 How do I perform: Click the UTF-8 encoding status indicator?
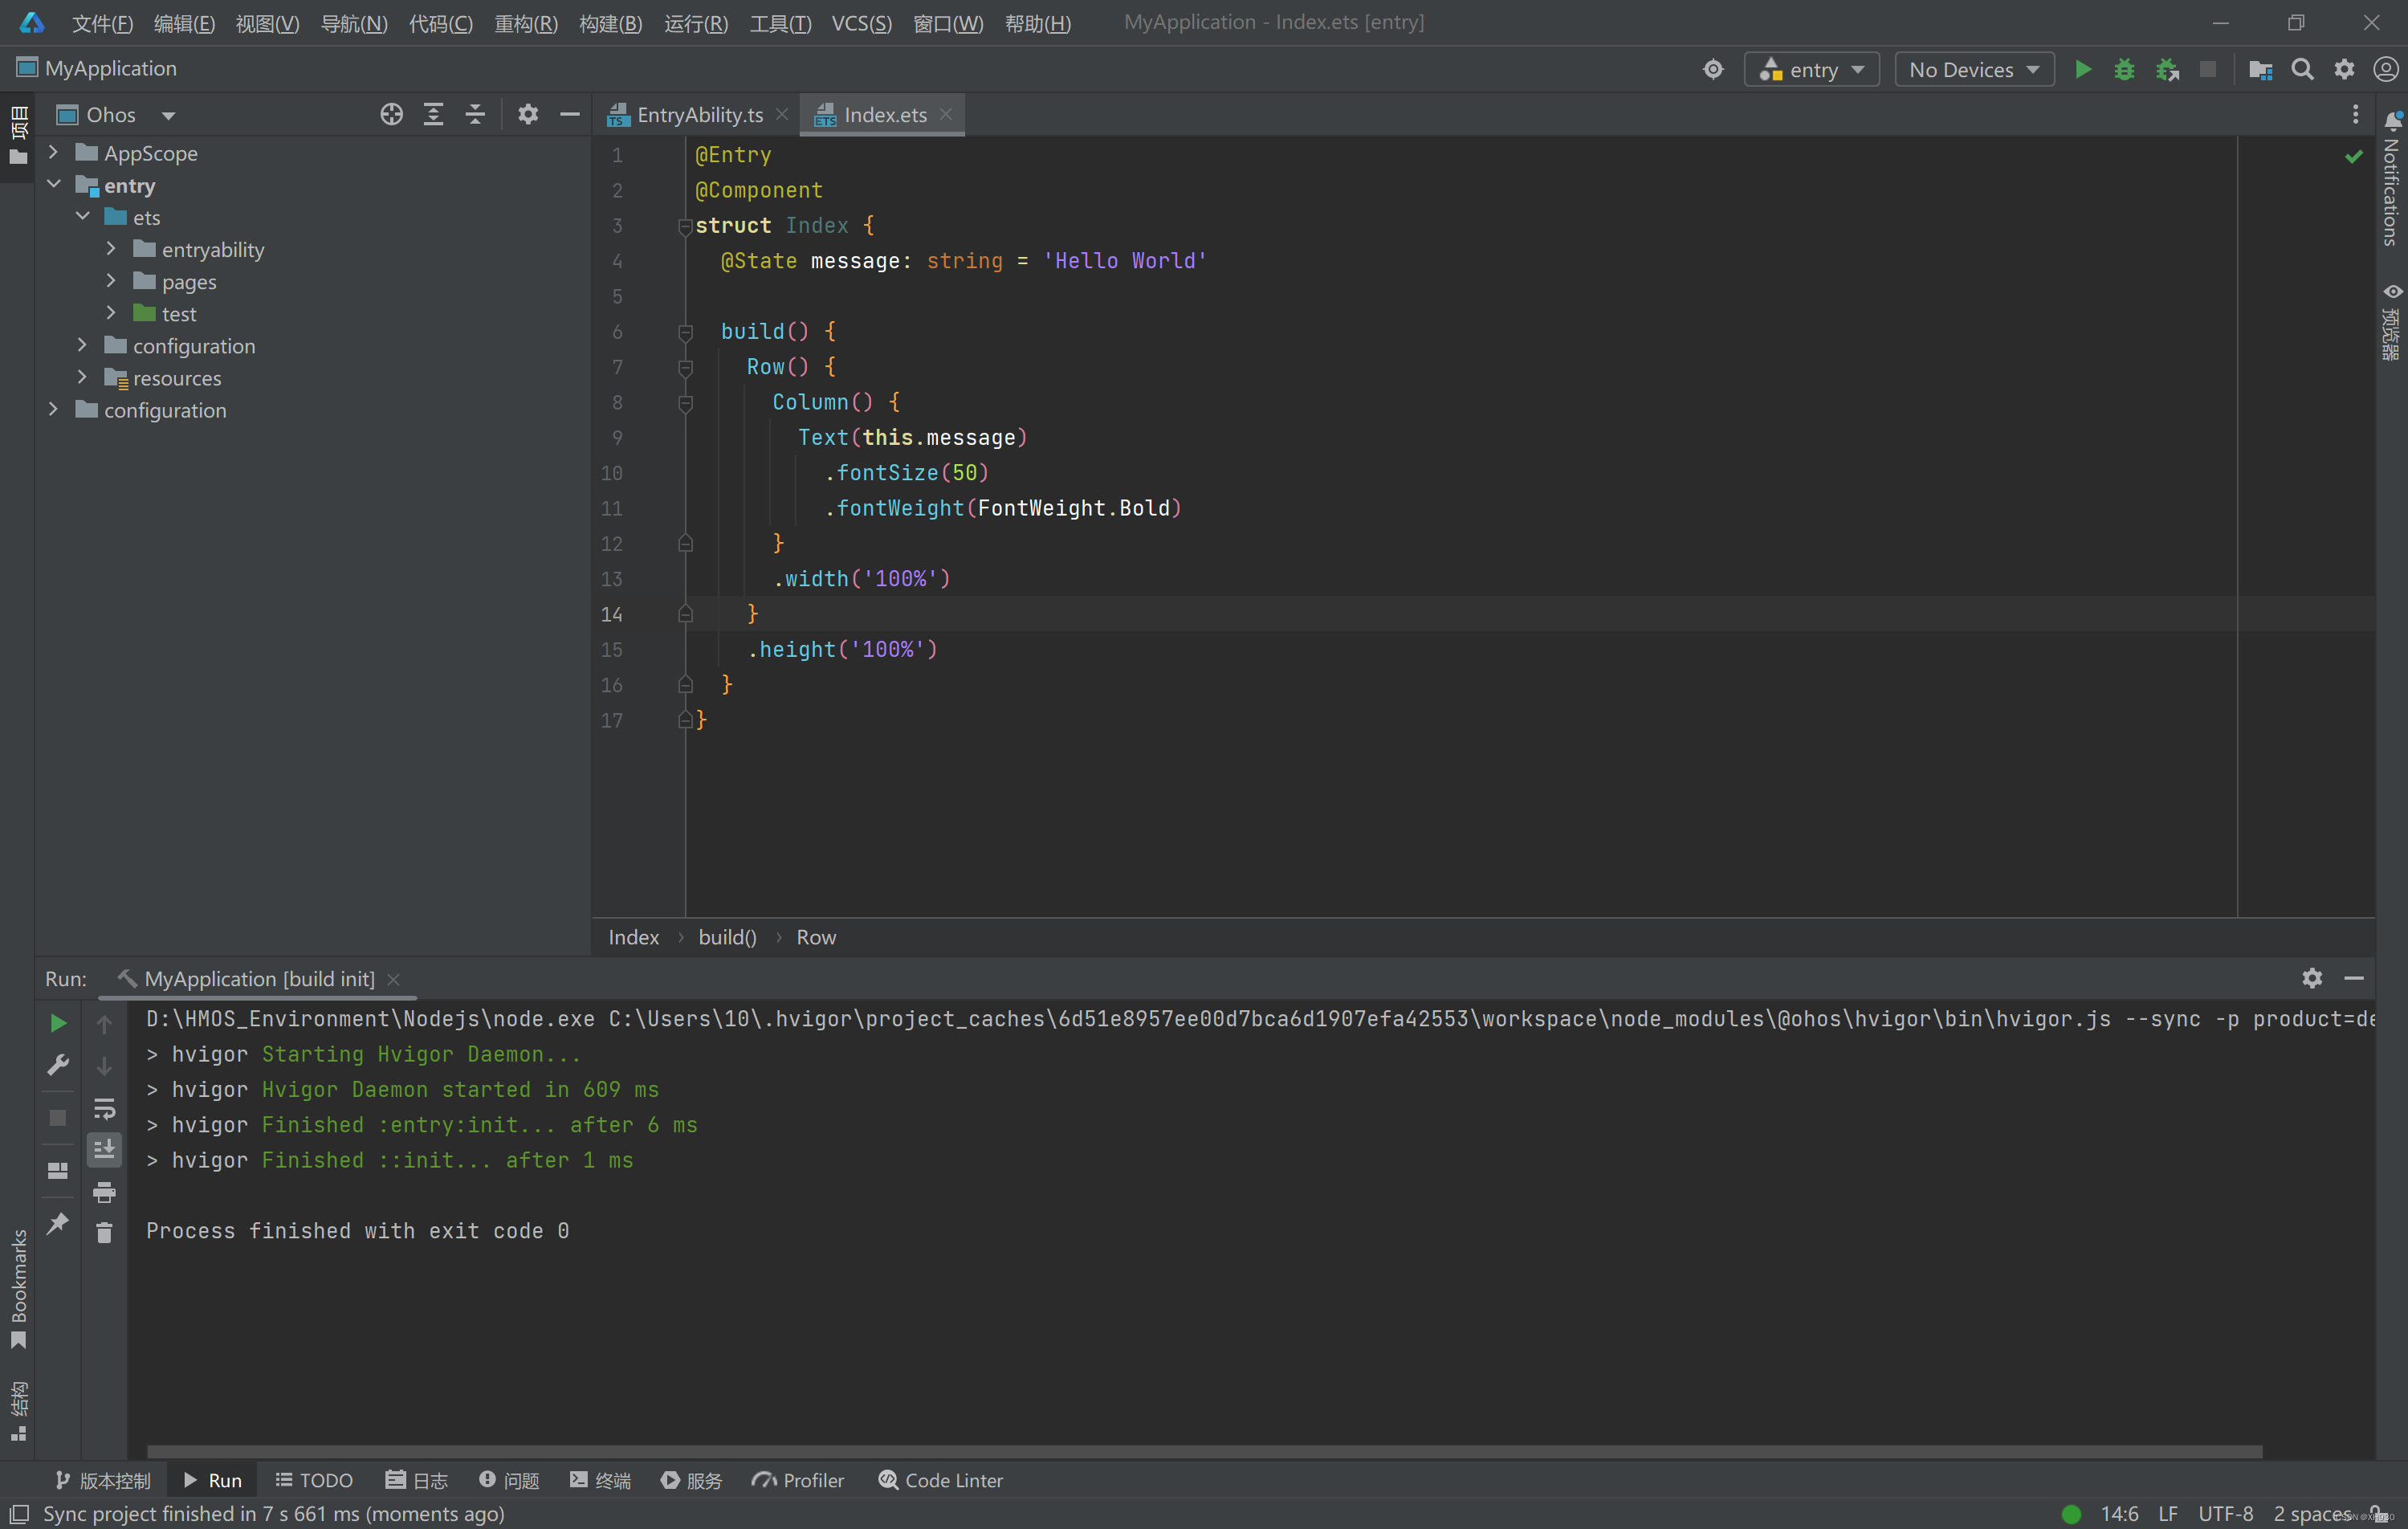[x=2225, y=1513]
